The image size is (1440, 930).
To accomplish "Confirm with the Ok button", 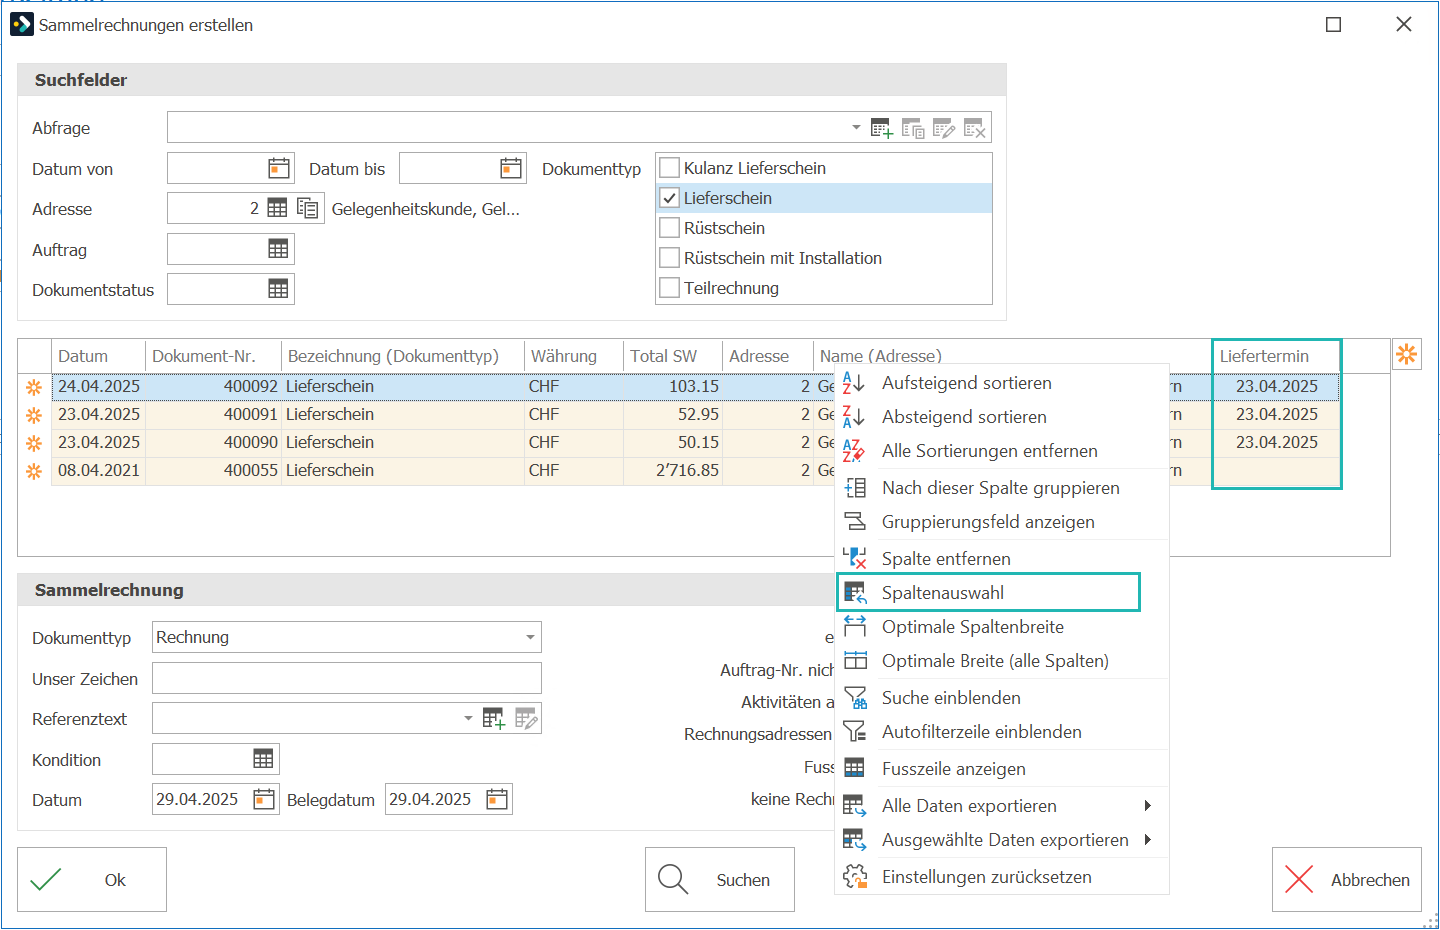I will (x=92, y=880).
